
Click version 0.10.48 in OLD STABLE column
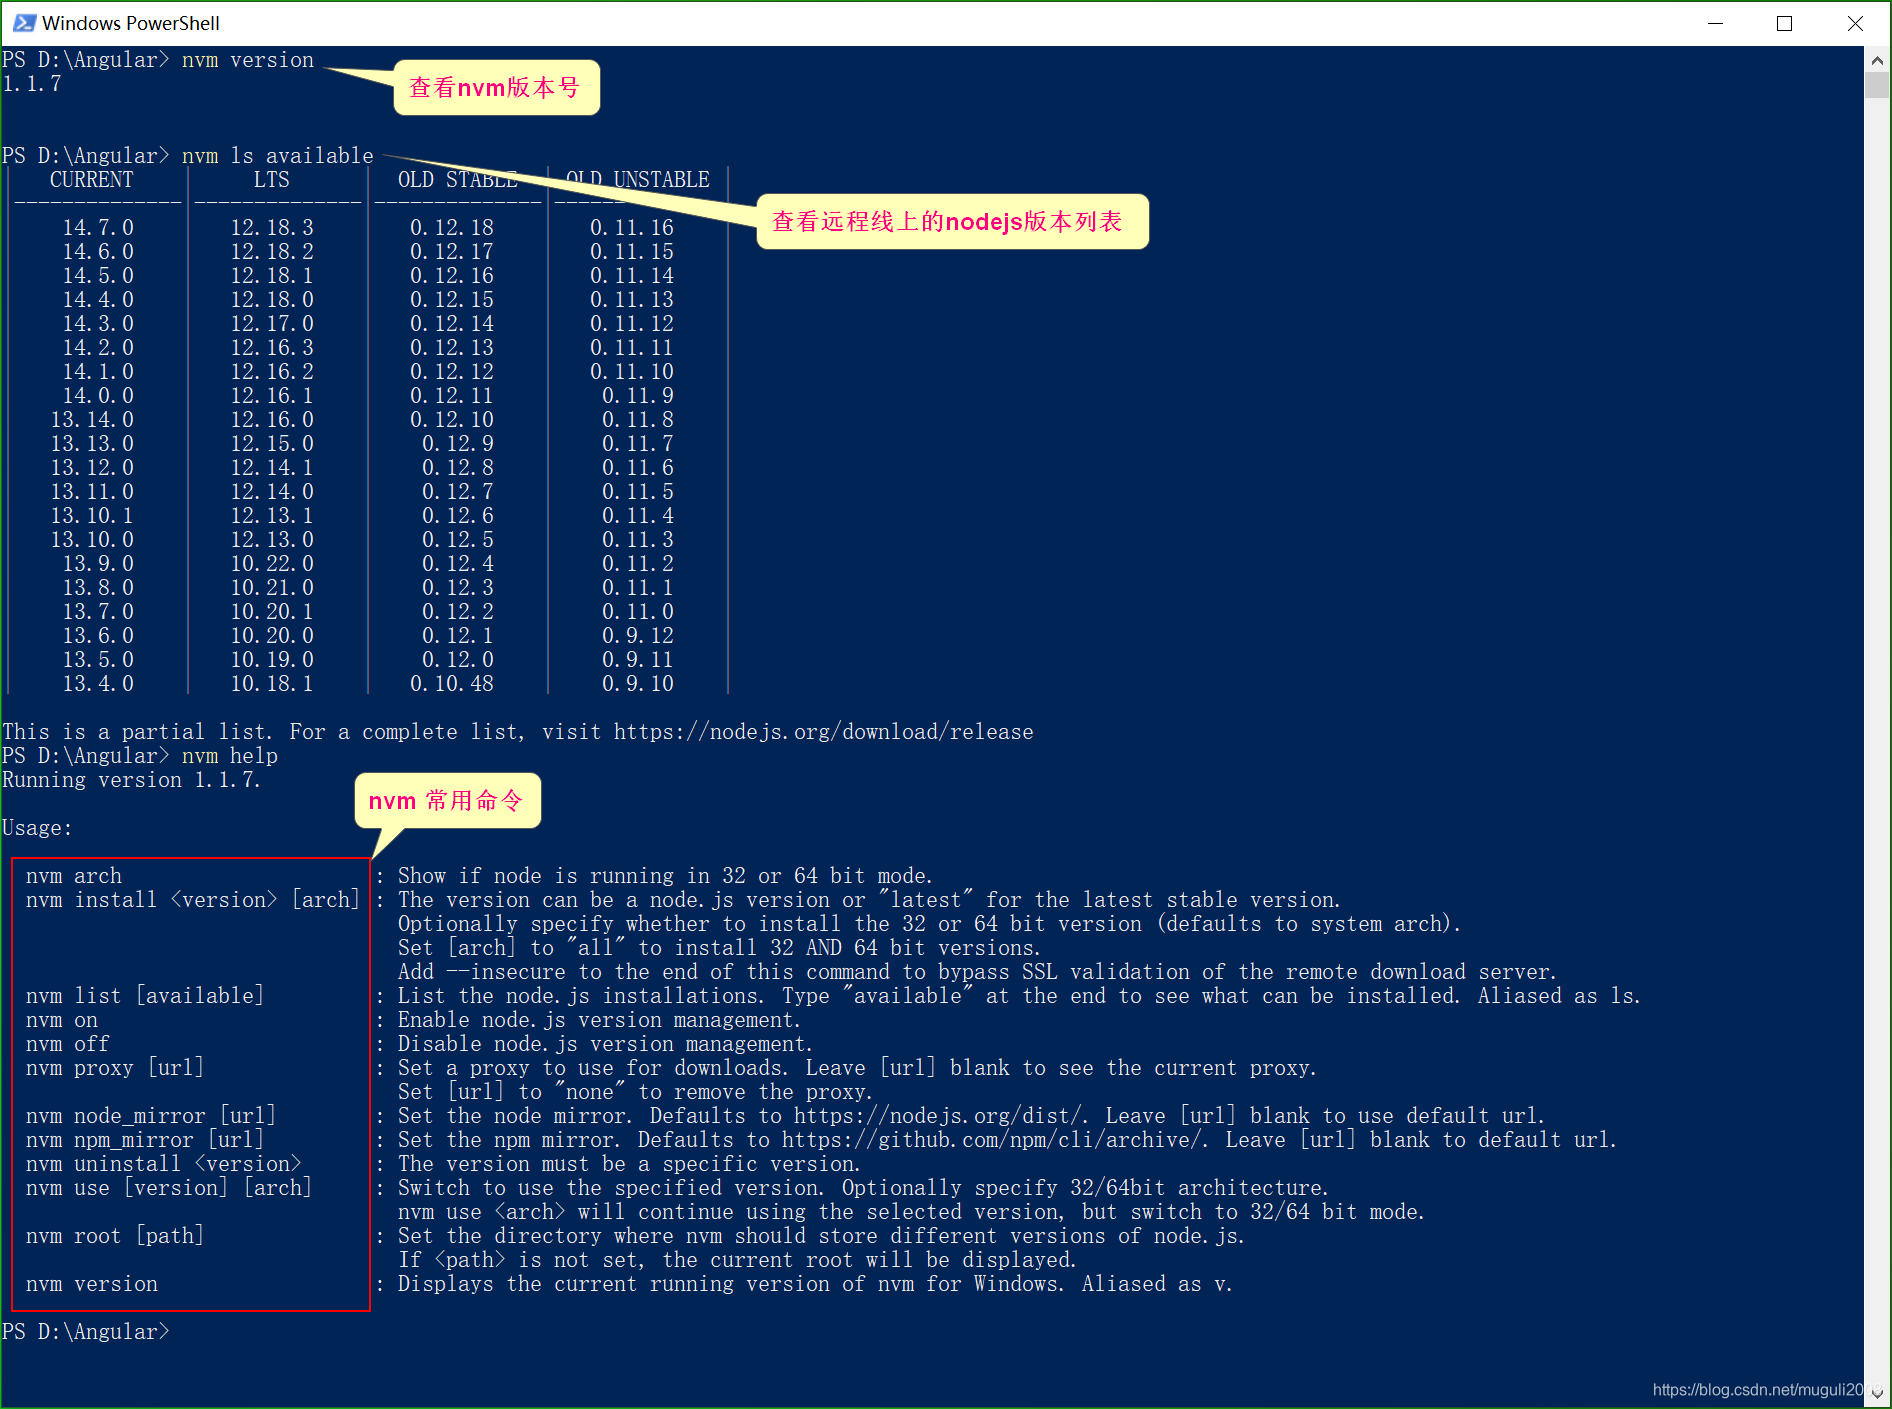point(452,684)
